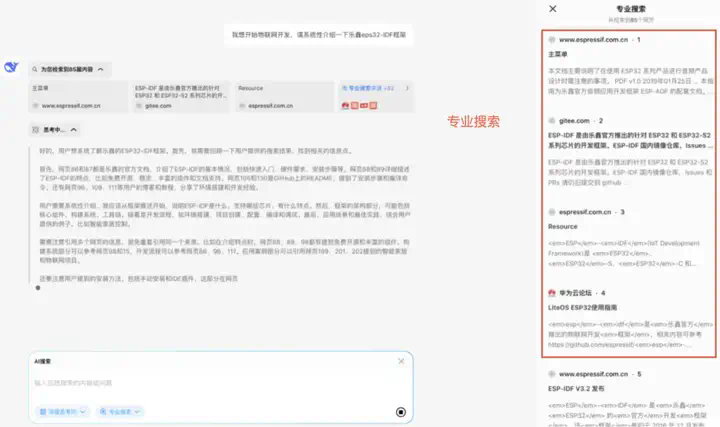Open result 3 title Resource
Screen dimensions: 720x427
pos(563,227)
